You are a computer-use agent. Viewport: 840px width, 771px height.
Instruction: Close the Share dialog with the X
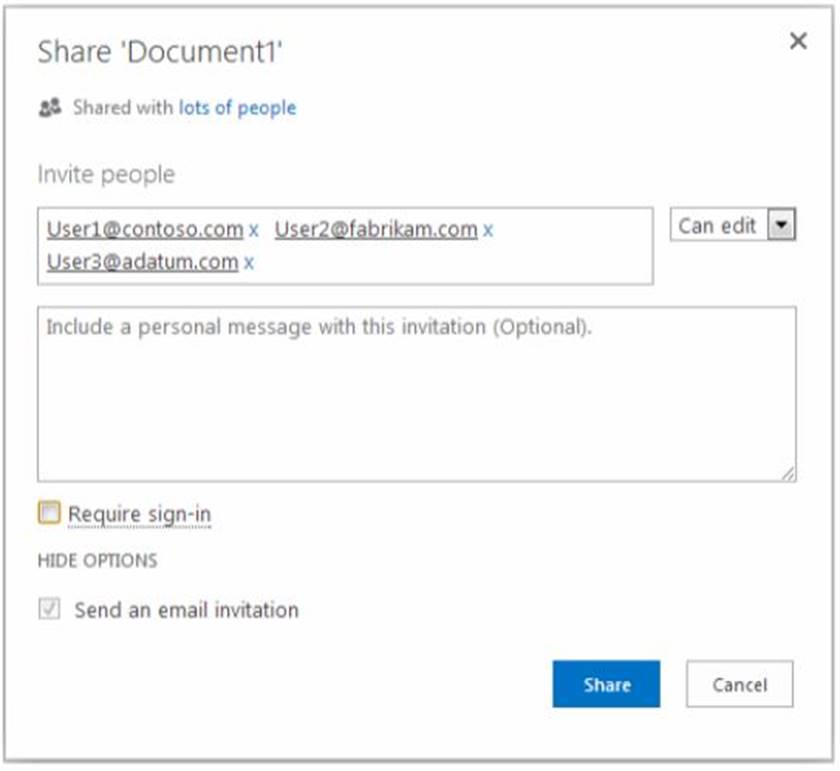click(797, 42)
